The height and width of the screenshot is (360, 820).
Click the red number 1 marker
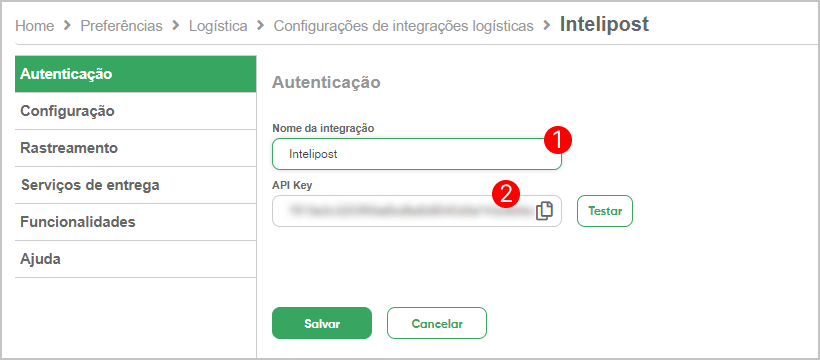(557, 140)
